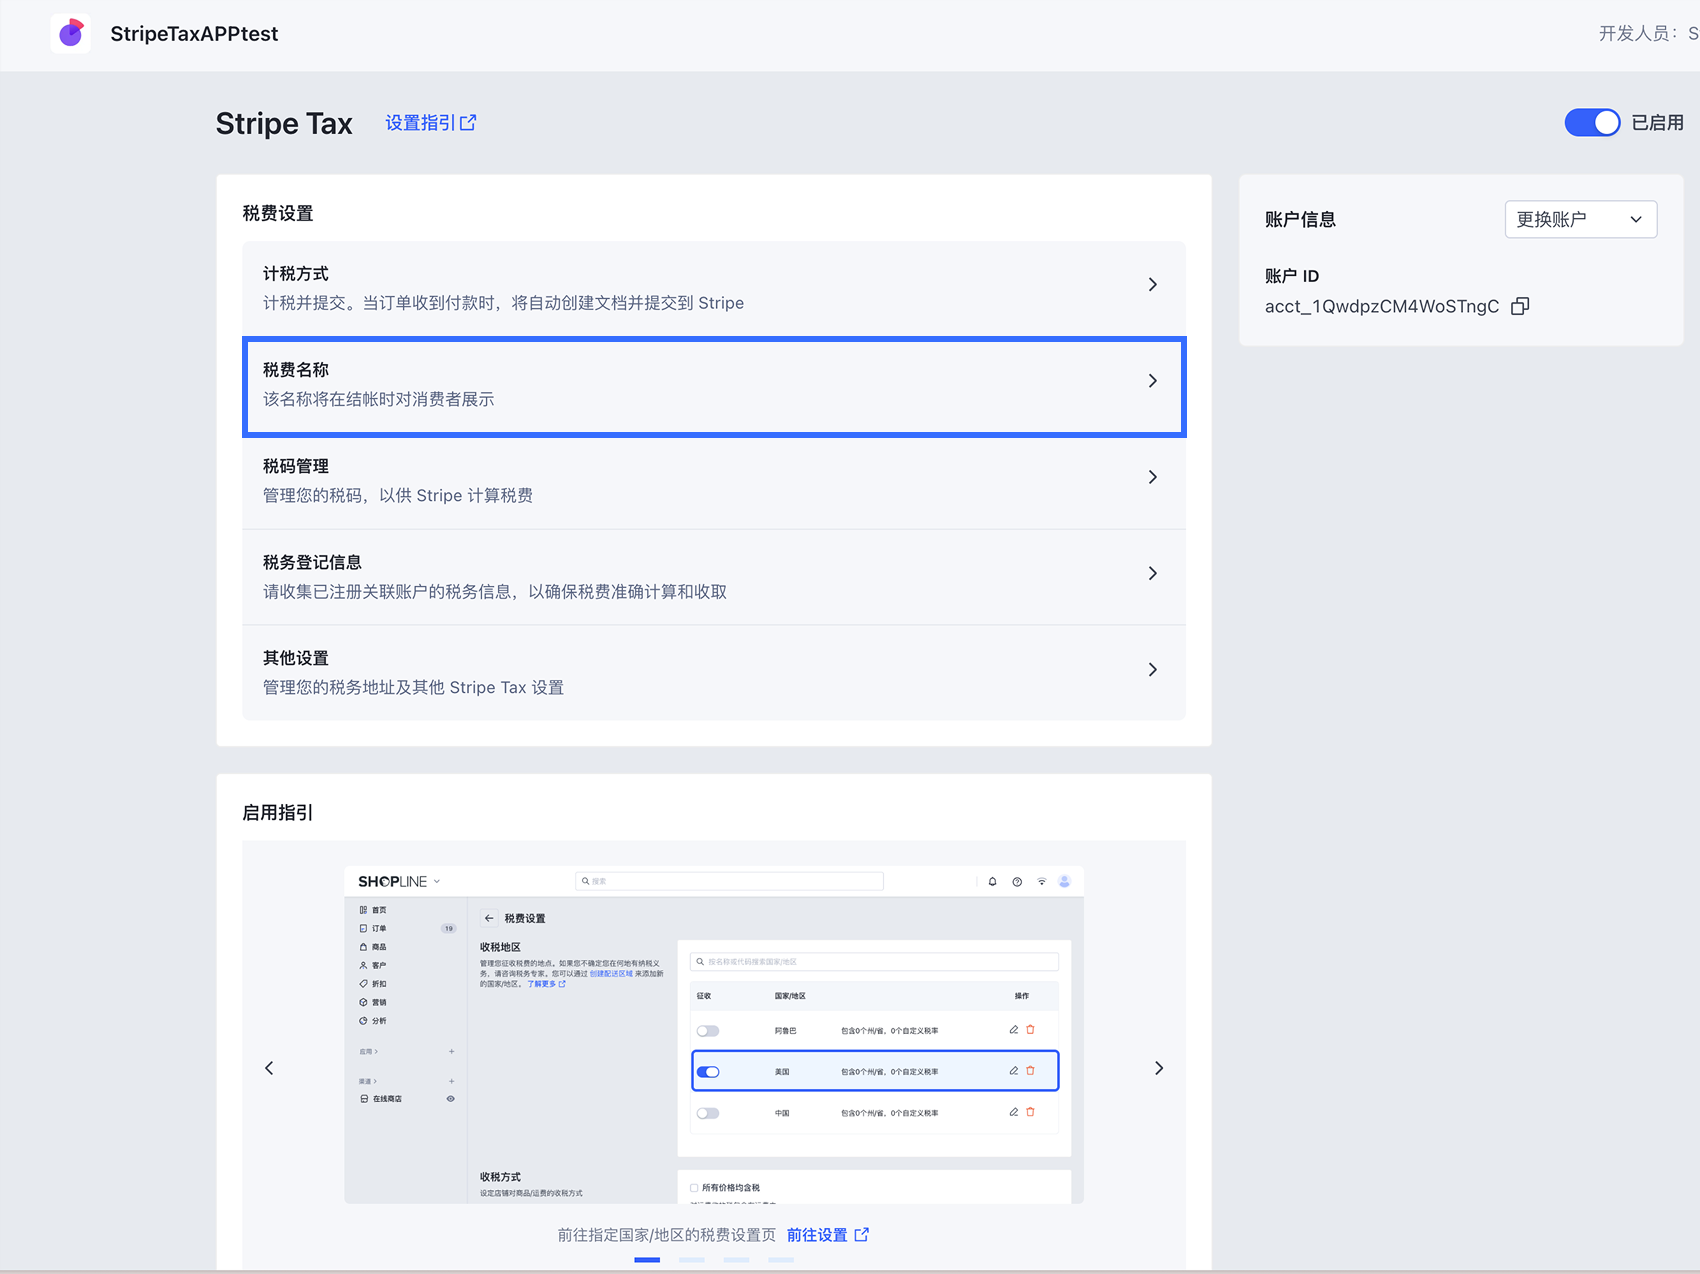Click the account ID text acct_1QwdpzCM4WoSTngC
The image size is (1700, 1274).
pos(1382,306)
